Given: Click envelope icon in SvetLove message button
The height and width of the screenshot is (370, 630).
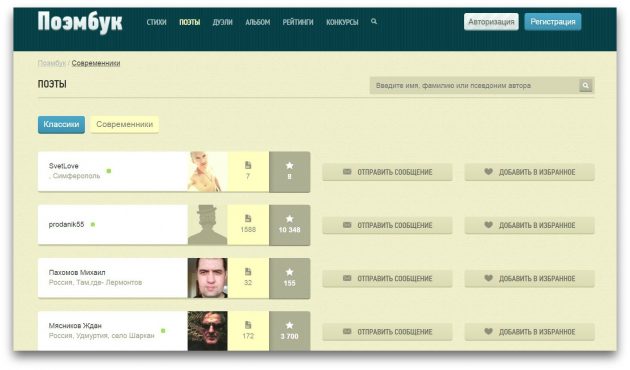Looking at the screenshot, I should [347, 172].
